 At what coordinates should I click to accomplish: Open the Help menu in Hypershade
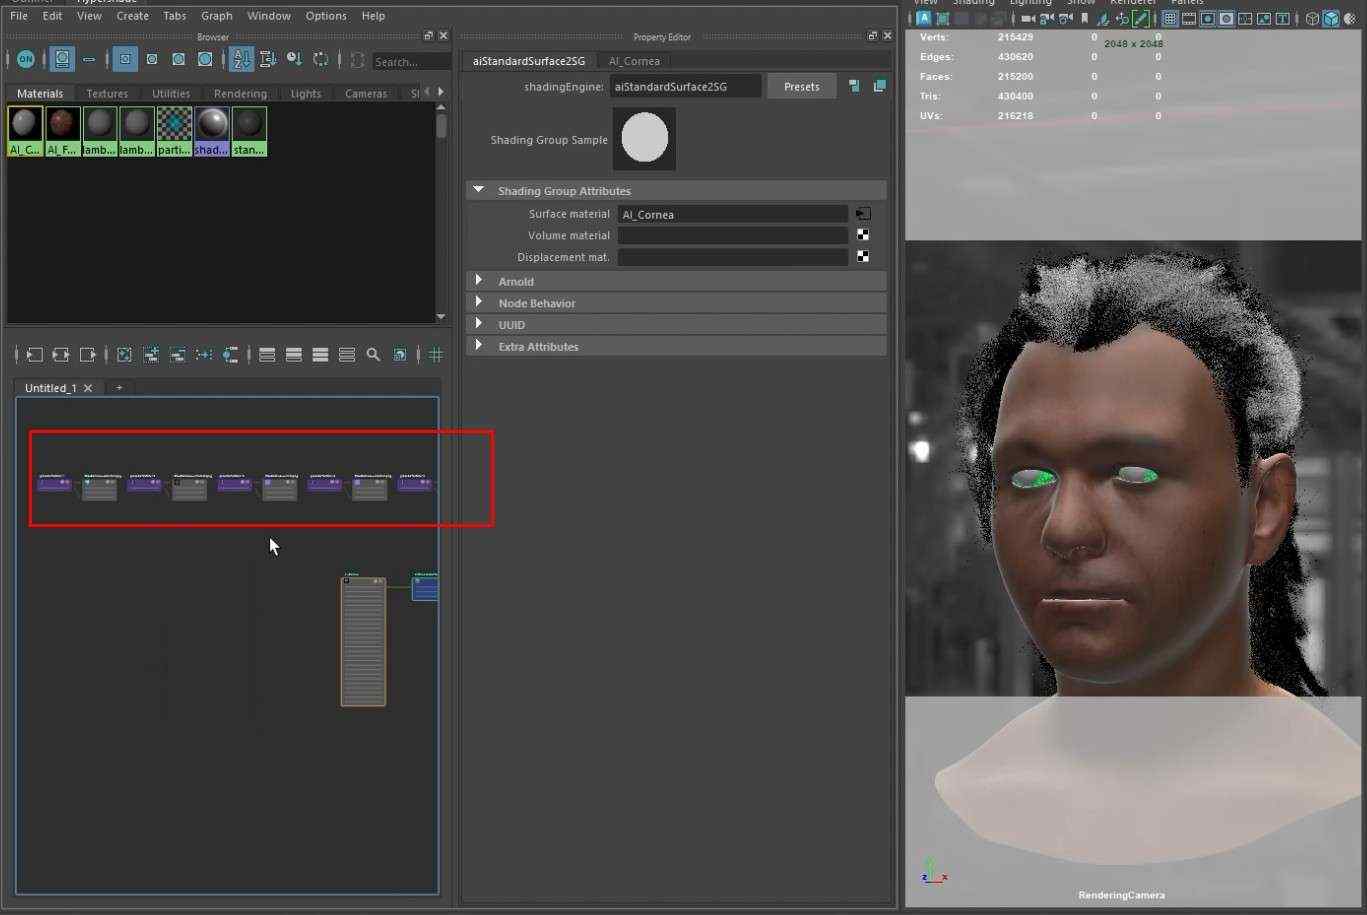[x=373, y=16]
